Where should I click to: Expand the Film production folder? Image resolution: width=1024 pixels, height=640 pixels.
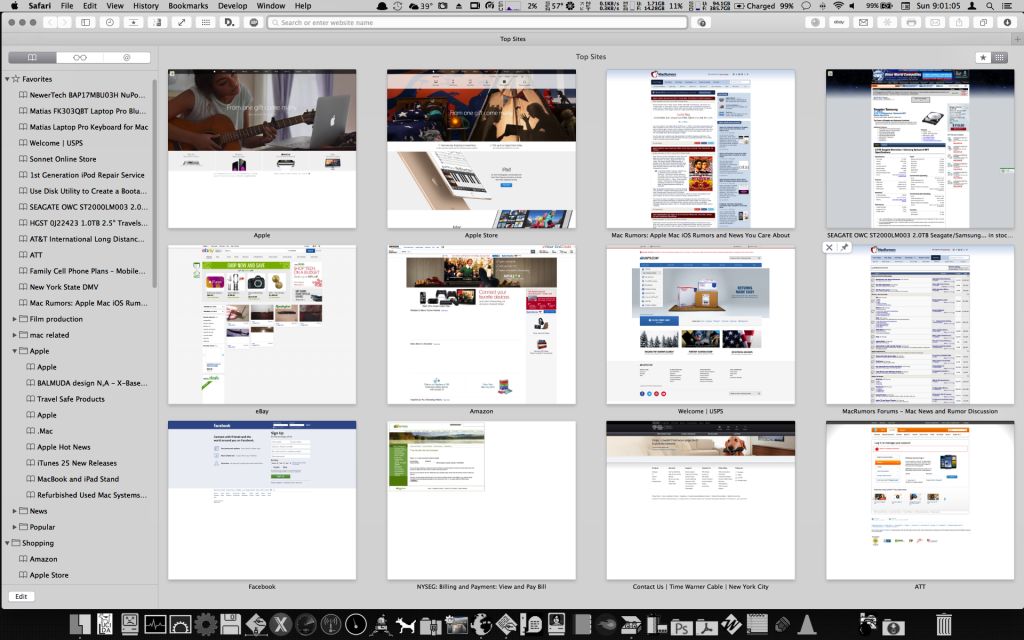(x=14, y=319)
